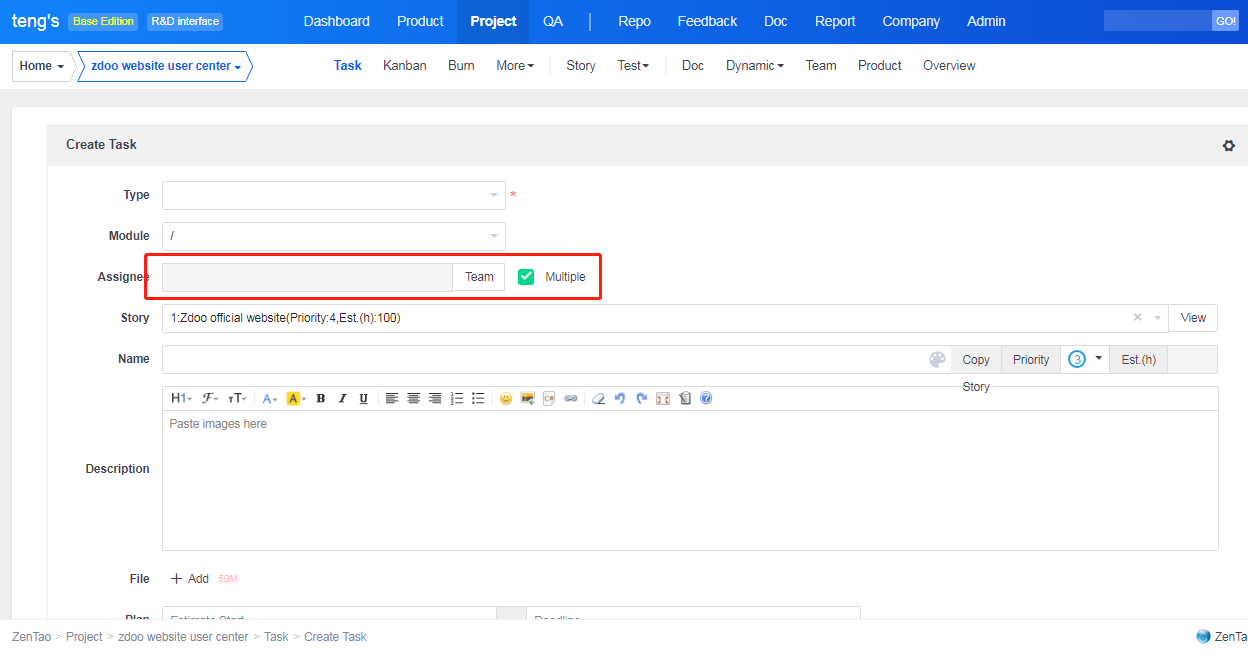Toggle bold formatting in the description editor
Screen dimensions: 1248x654
(321, 398)
